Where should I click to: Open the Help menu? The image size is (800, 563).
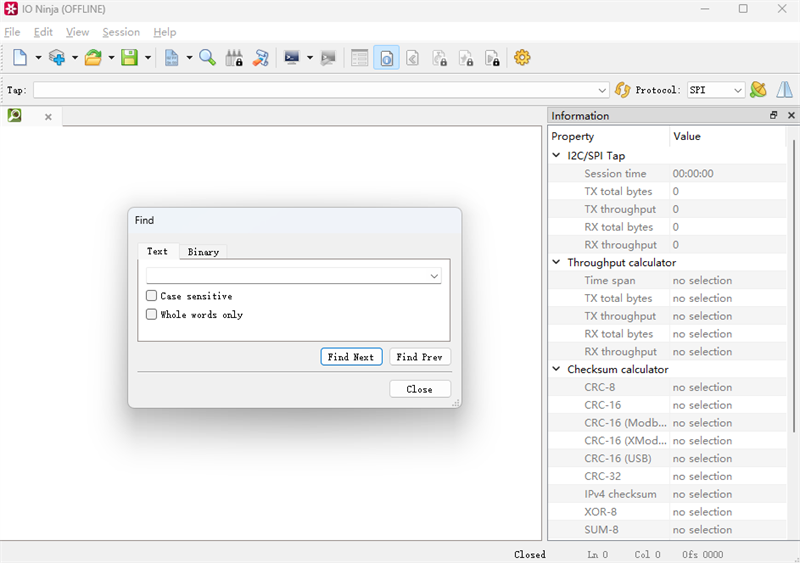[x=165, y=32]
